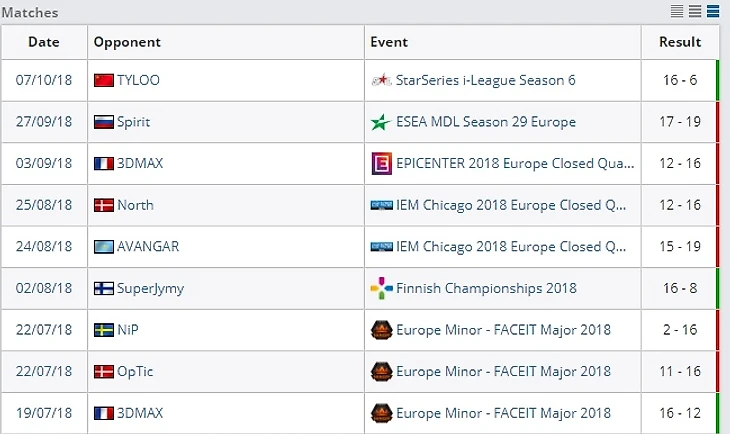Image resolution: width=730 pixels, height=434 pixels.
Task: Click ESEA MDL green star logo
Action: point(380,122)
